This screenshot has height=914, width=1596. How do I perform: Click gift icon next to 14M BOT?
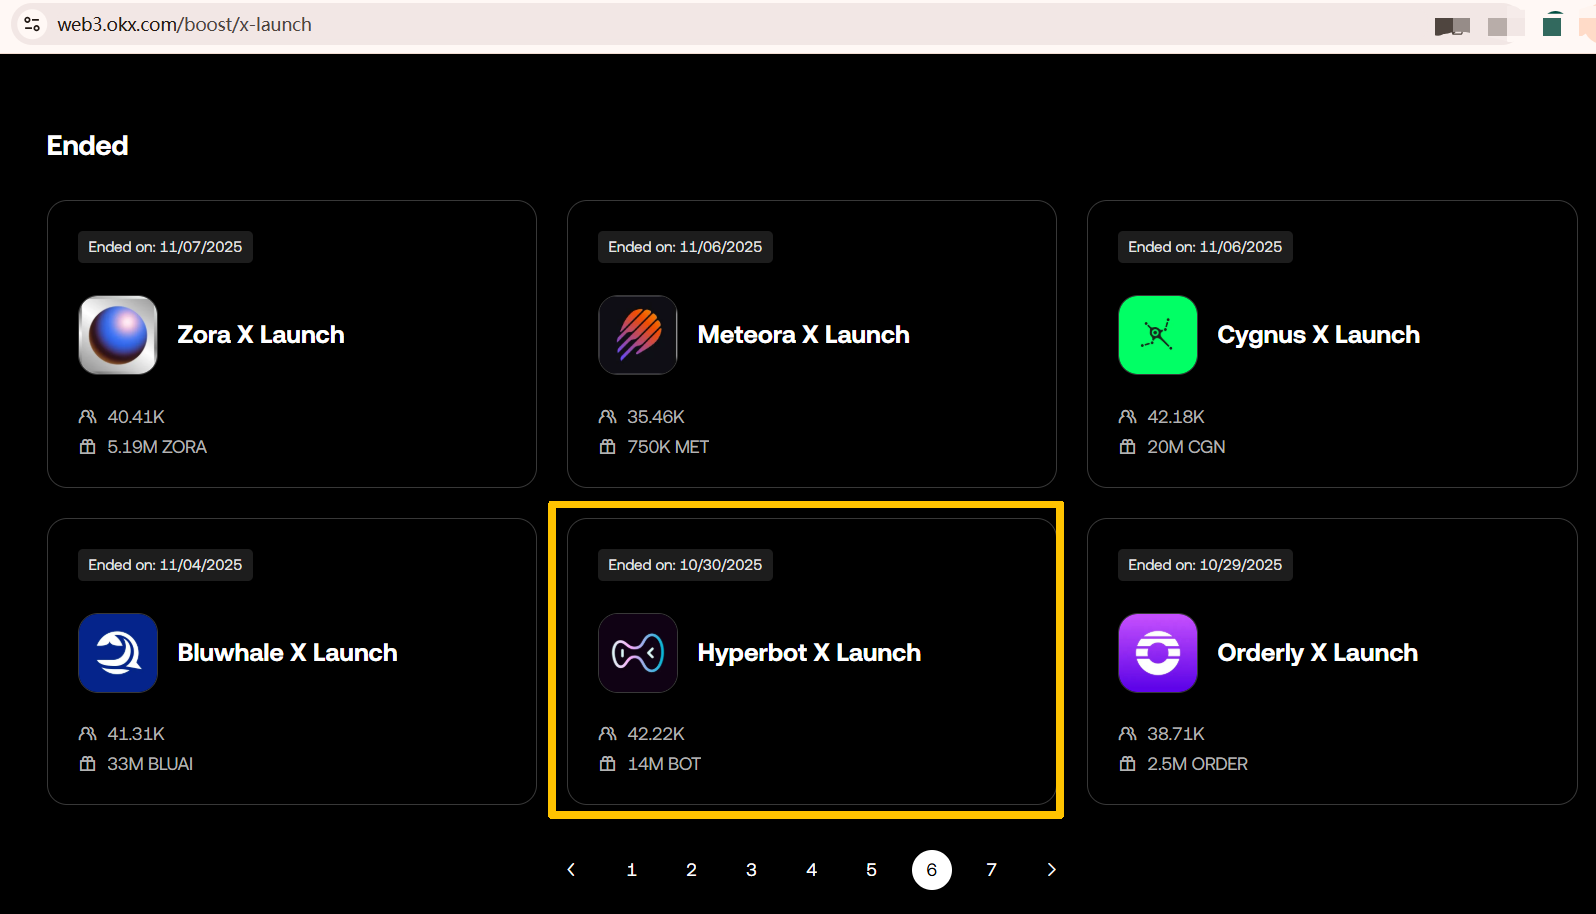tap(608, 764)
